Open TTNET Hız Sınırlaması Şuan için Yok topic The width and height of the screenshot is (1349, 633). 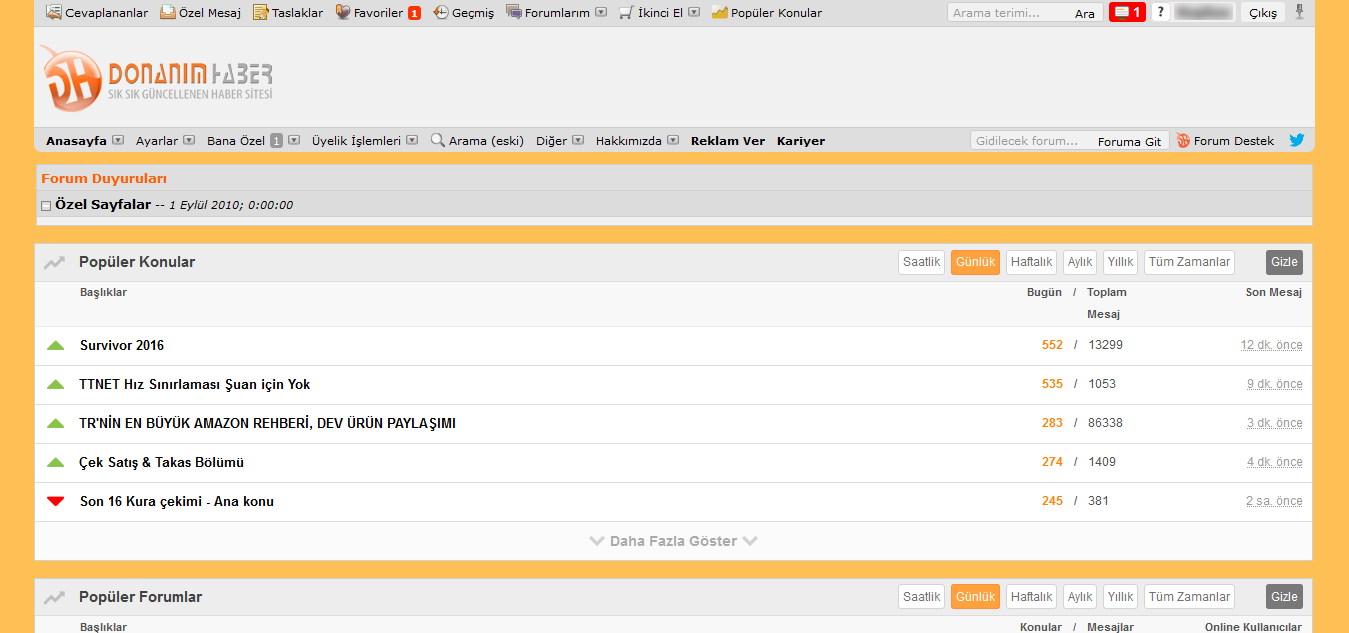pyautogui.click(x=195, y=385)
